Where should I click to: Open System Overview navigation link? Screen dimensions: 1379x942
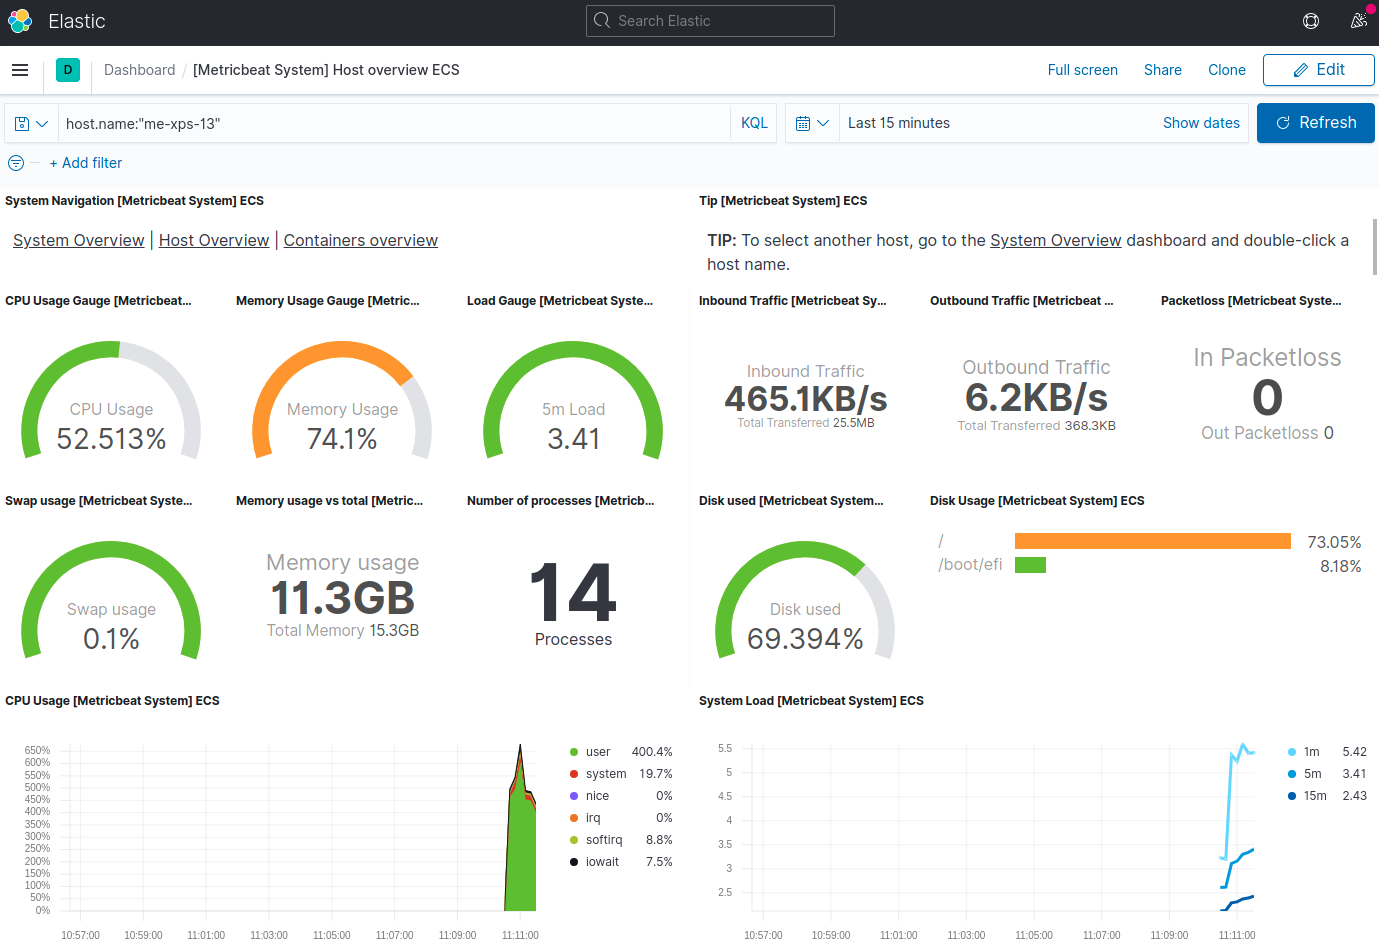[79, 240]
